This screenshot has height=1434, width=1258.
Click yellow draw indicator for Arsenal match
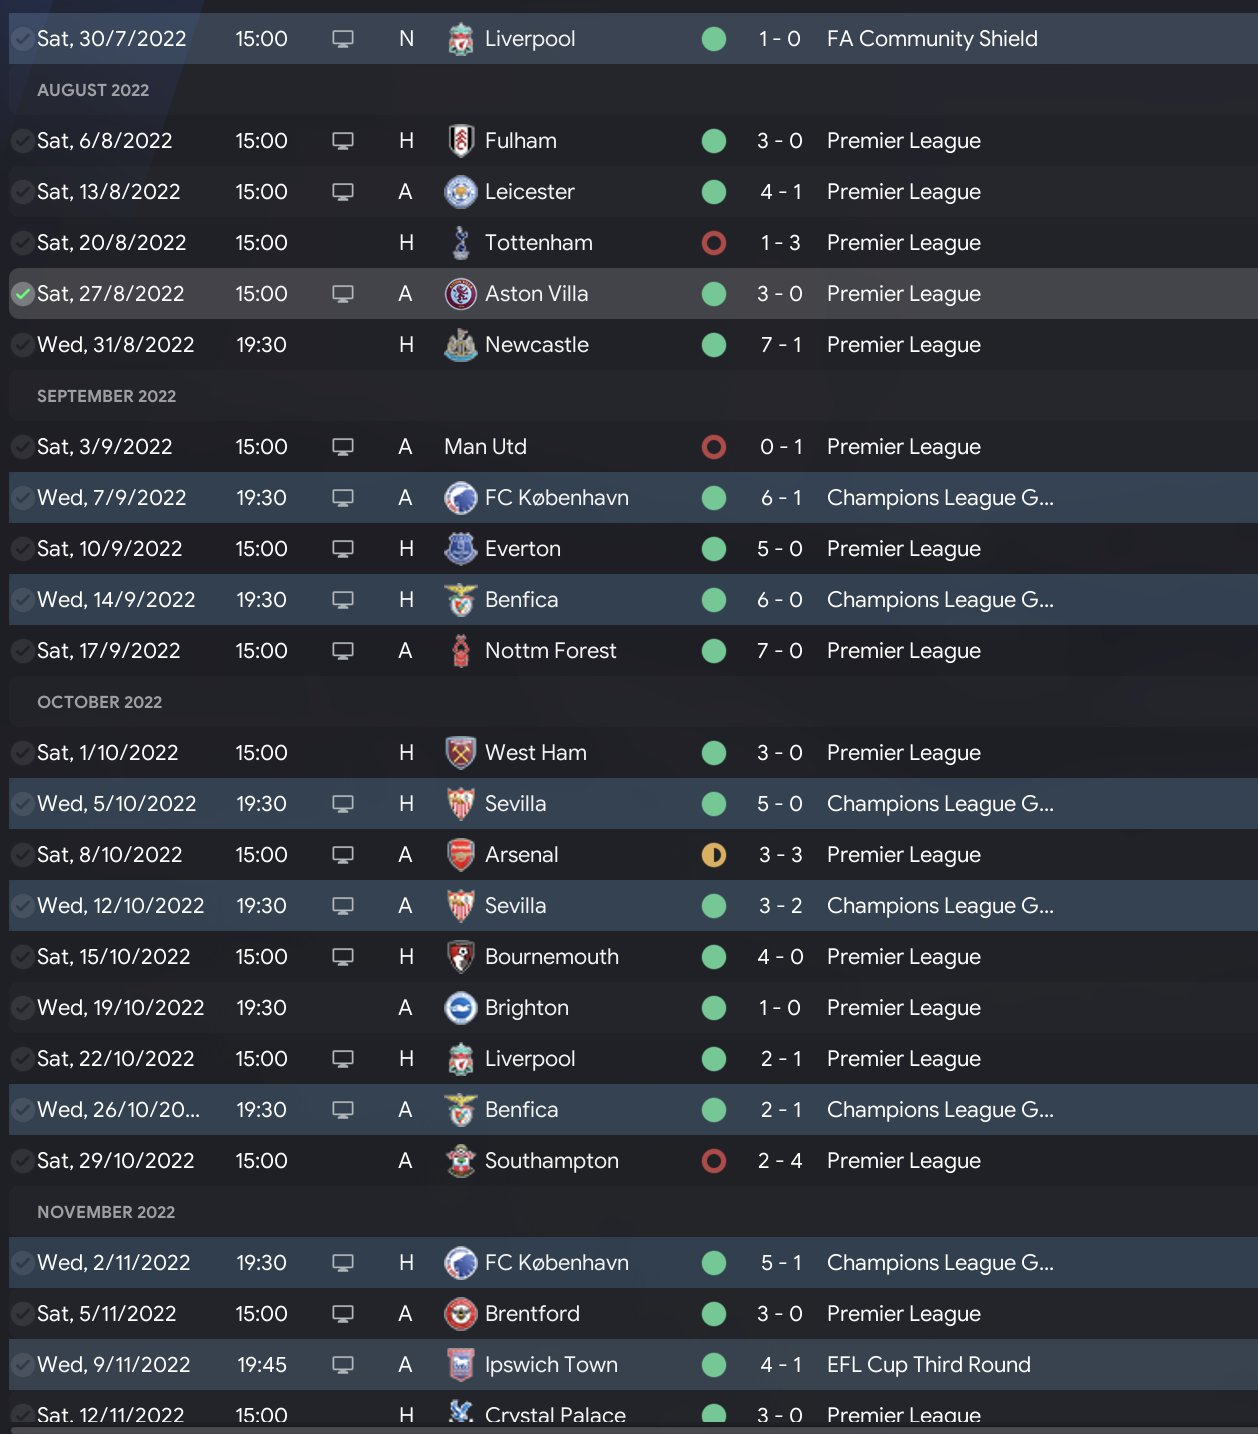click(x=714, y=855)
